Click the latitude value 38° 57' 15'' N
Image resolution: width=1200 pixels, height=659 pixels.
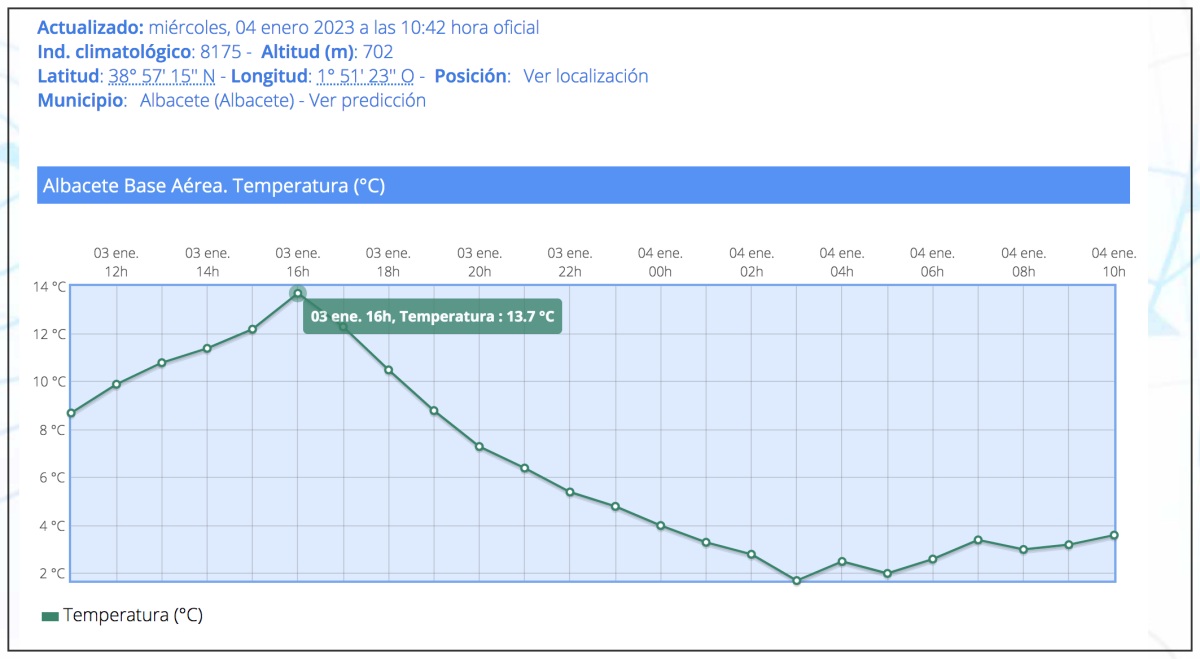coord(162,76)
